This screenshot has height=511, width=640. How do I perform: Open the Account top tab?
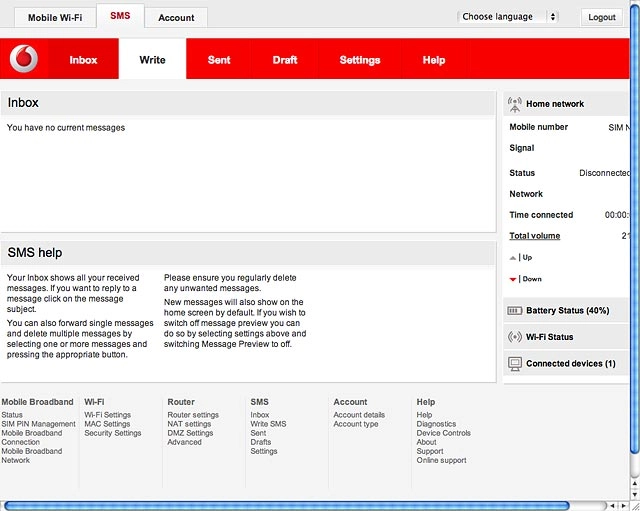point(176,18)
